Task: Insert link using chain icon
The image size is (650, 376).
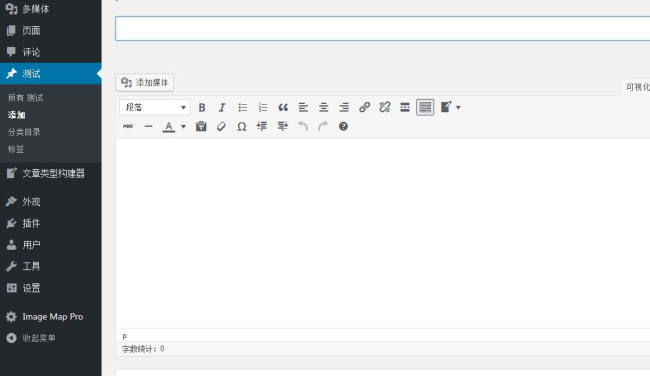Action: point(364,107)
